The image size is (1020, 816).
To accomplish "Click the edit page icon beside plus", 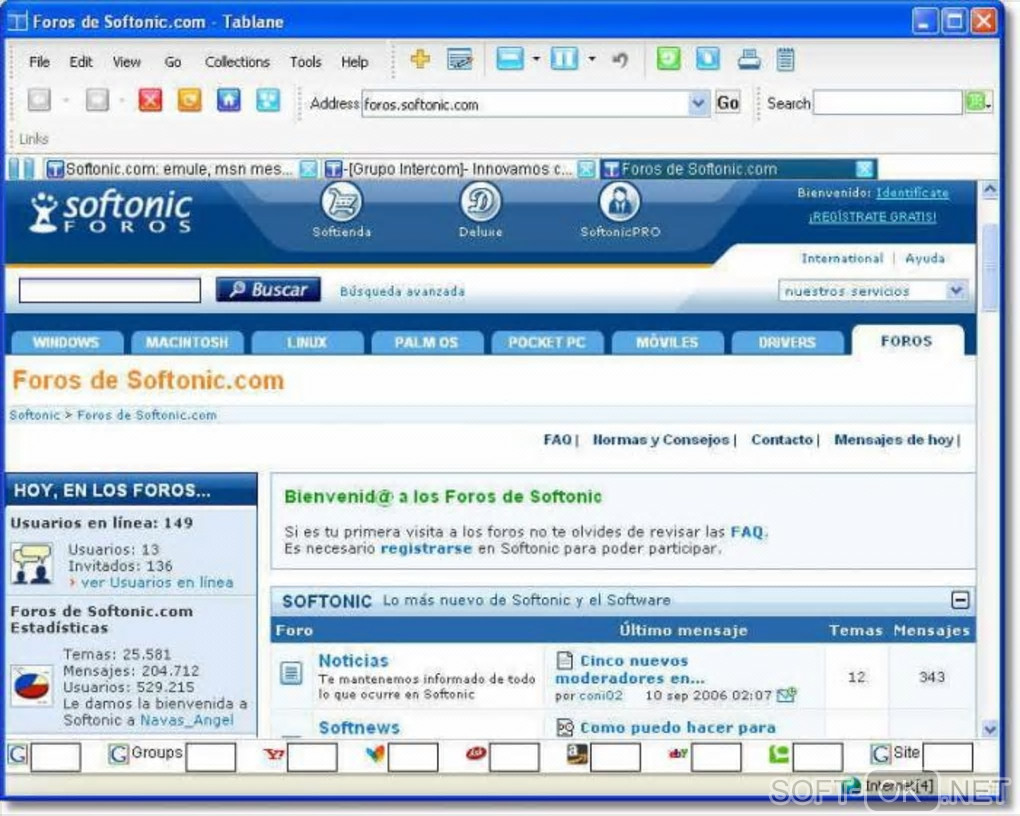I will click(x=460, y=60).
